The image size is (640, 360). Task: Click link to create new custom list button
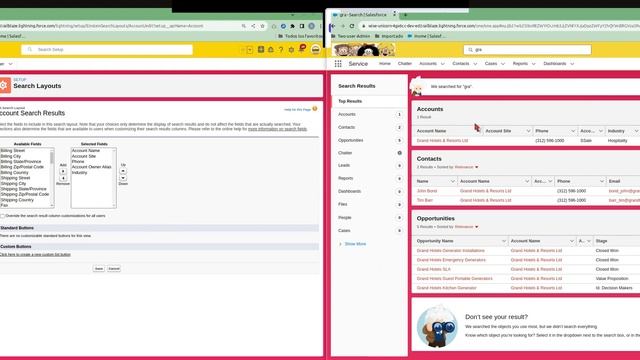[35, 254]
